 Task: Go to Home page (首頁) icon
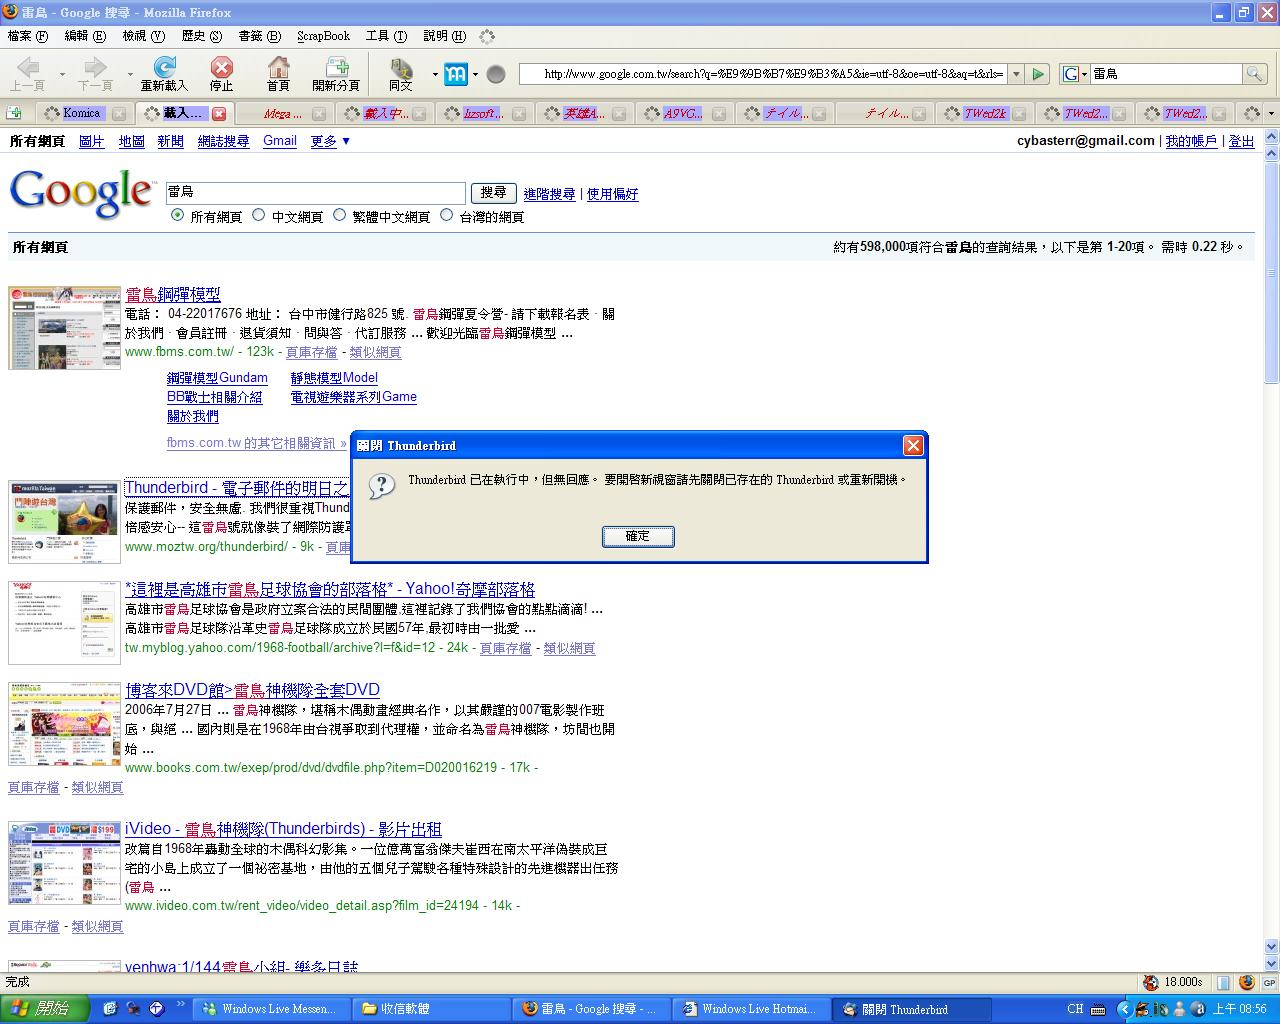(278, 68)
